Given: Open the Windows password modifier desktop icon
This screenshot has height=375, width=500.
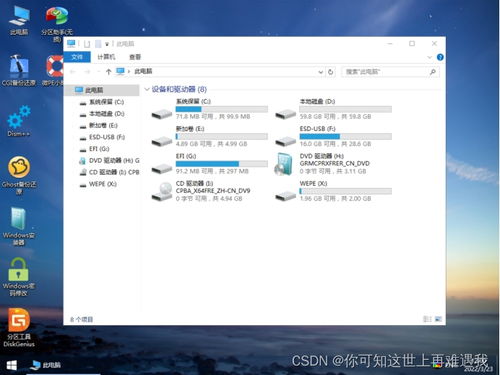Looking at the screenshot, I should [19, 277].
